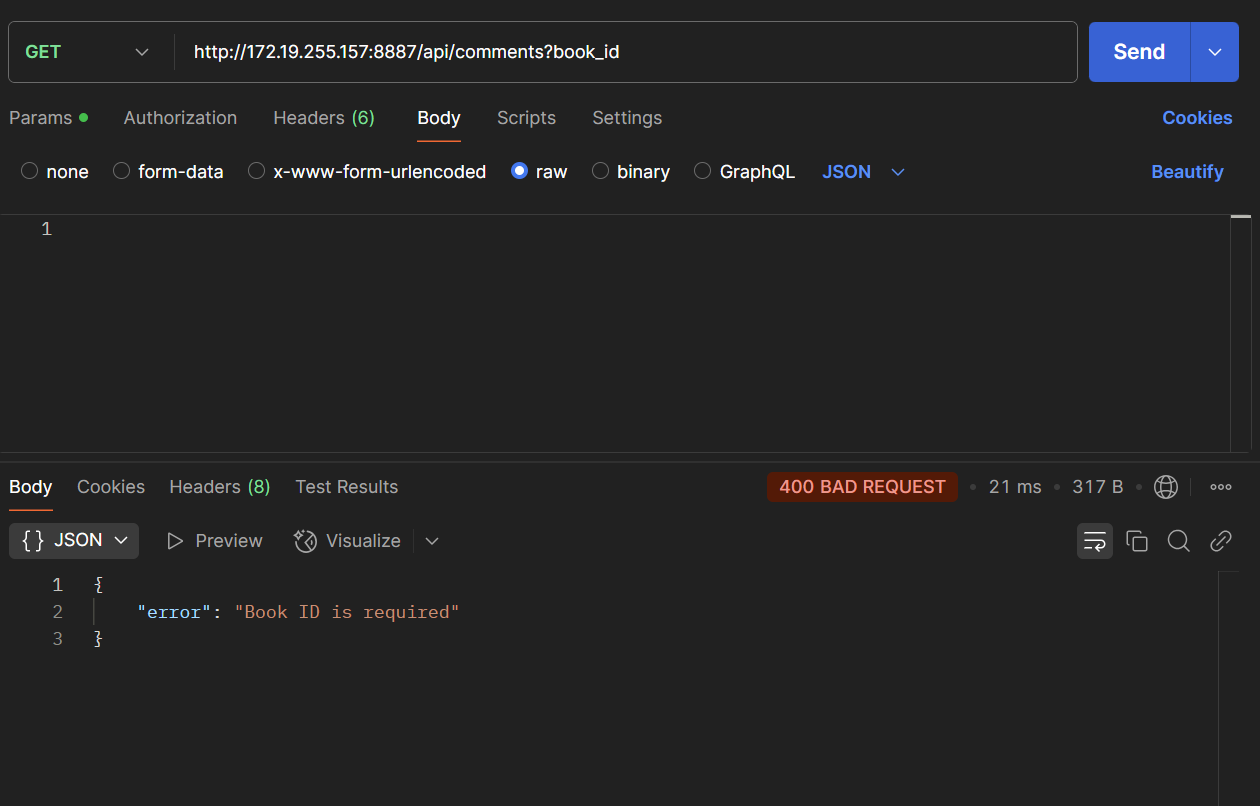This screenshot has width=1260, height=806.
Task: Open the Scripts tab
Action: 526,118
